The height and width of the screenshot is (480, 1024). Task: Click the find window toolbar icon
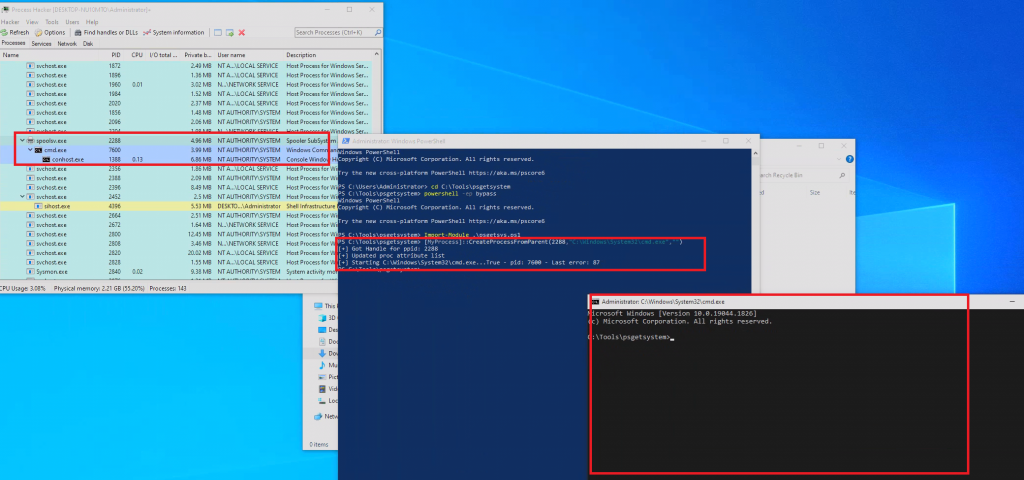(x=217, y=32)
